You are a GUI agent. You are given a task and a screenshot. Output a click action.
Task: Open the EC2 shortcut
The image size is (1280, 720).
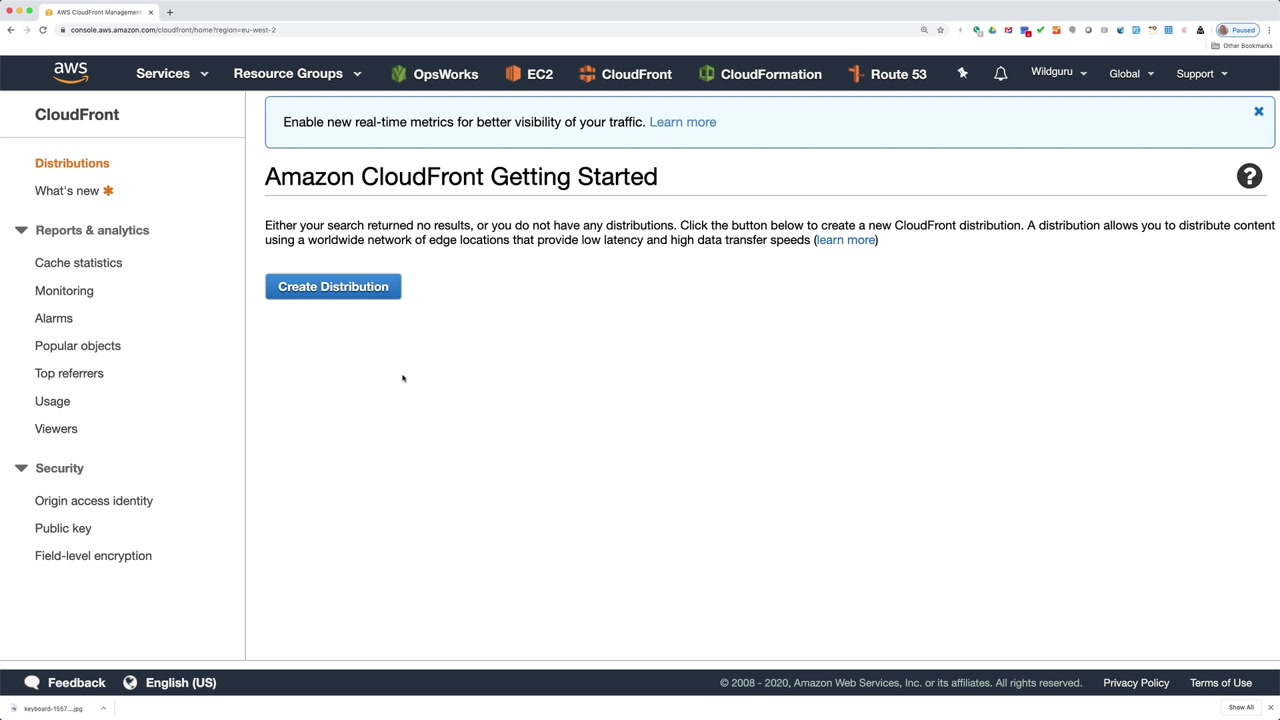coord(529,74)
